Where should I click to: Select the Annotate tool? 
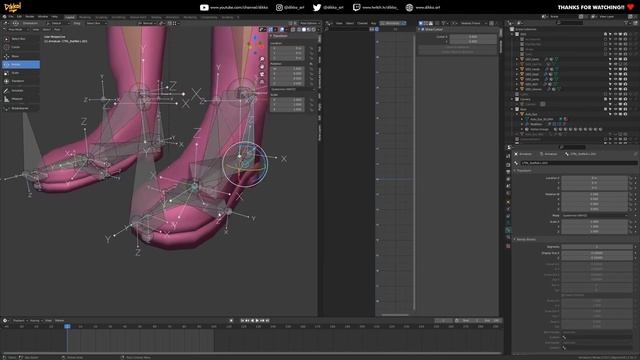pyautogui.click(x=21, y=91)
